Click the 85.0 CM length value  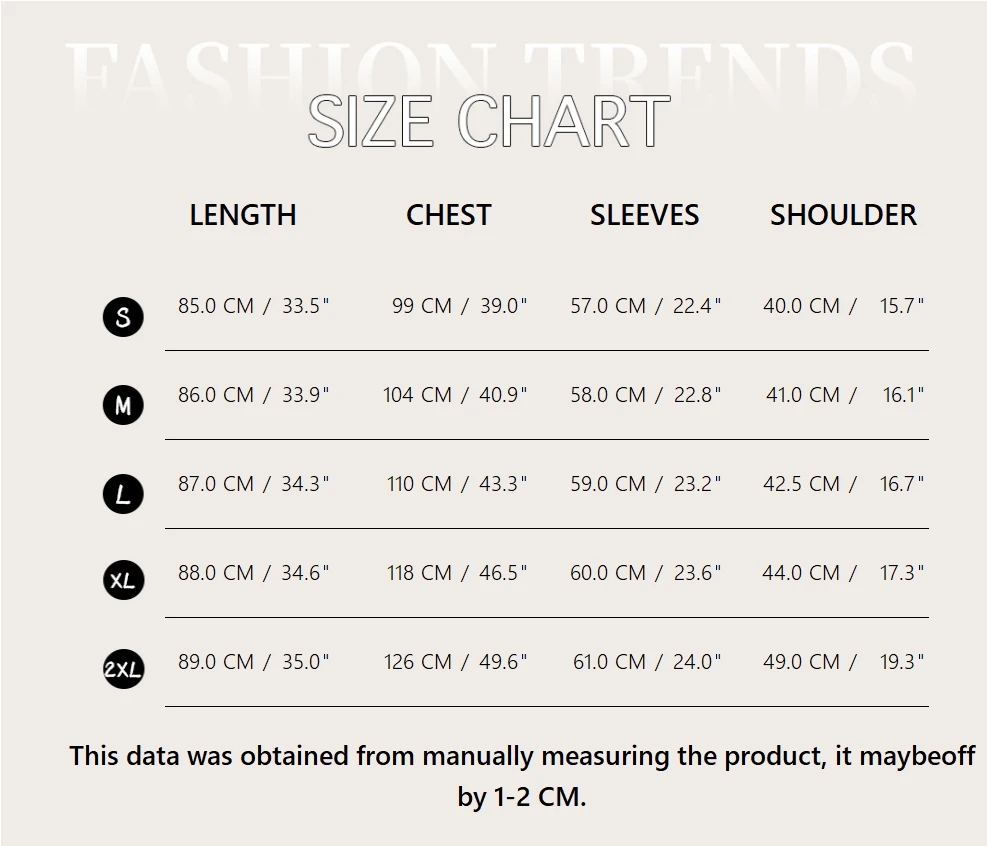216,306
